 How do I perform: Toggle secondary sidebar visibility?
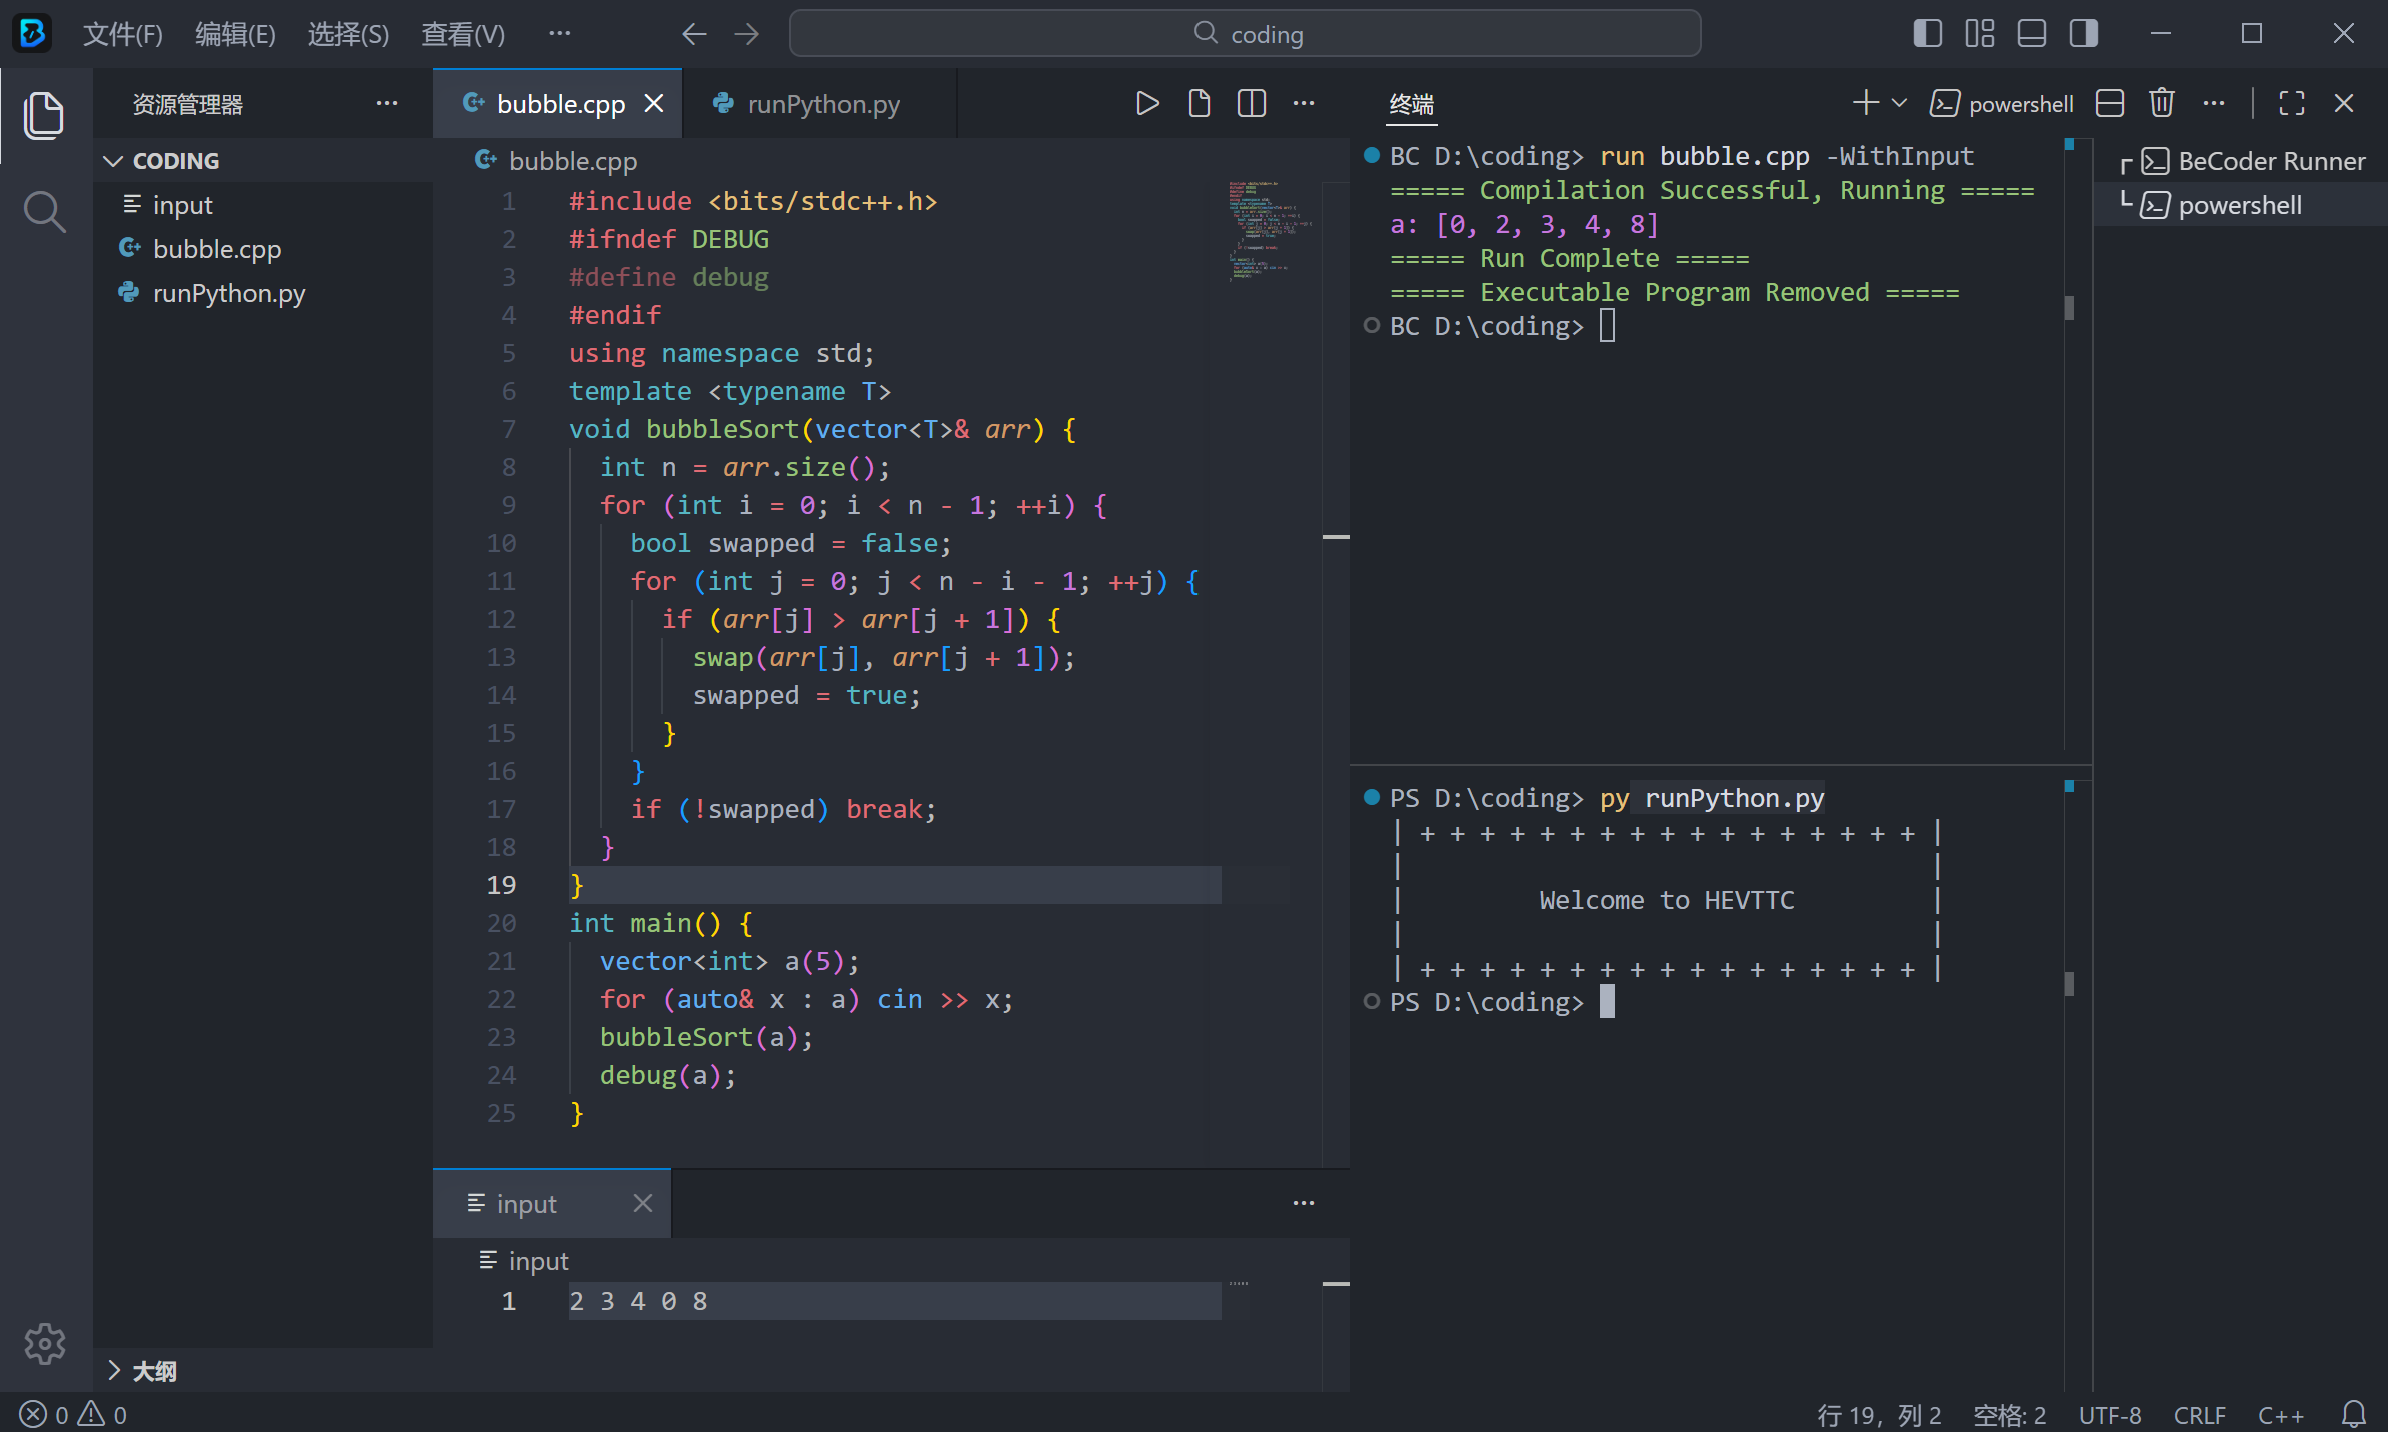pyautogui.click(x=2084, y=34)
